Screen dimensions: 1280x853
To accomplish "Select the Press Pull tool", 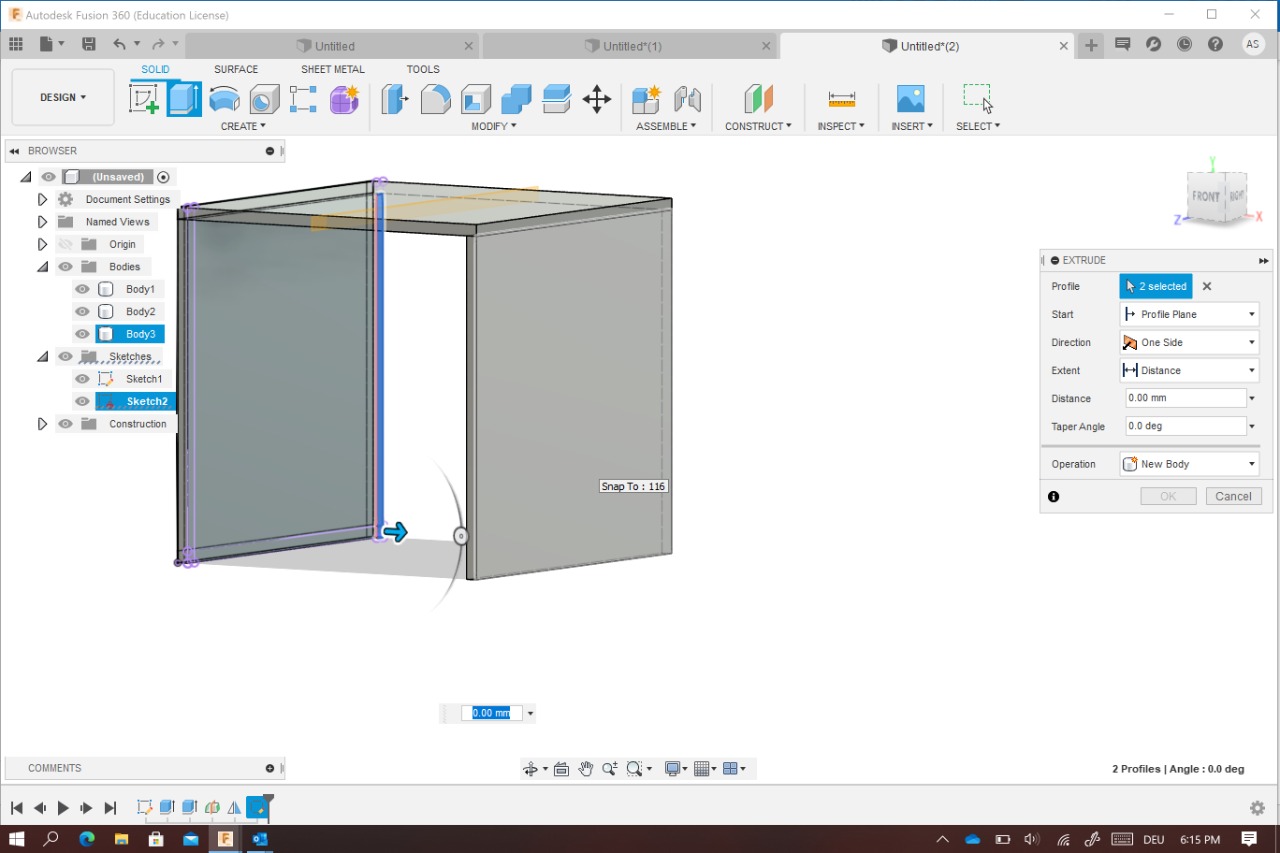I will (x=395, y=99).
